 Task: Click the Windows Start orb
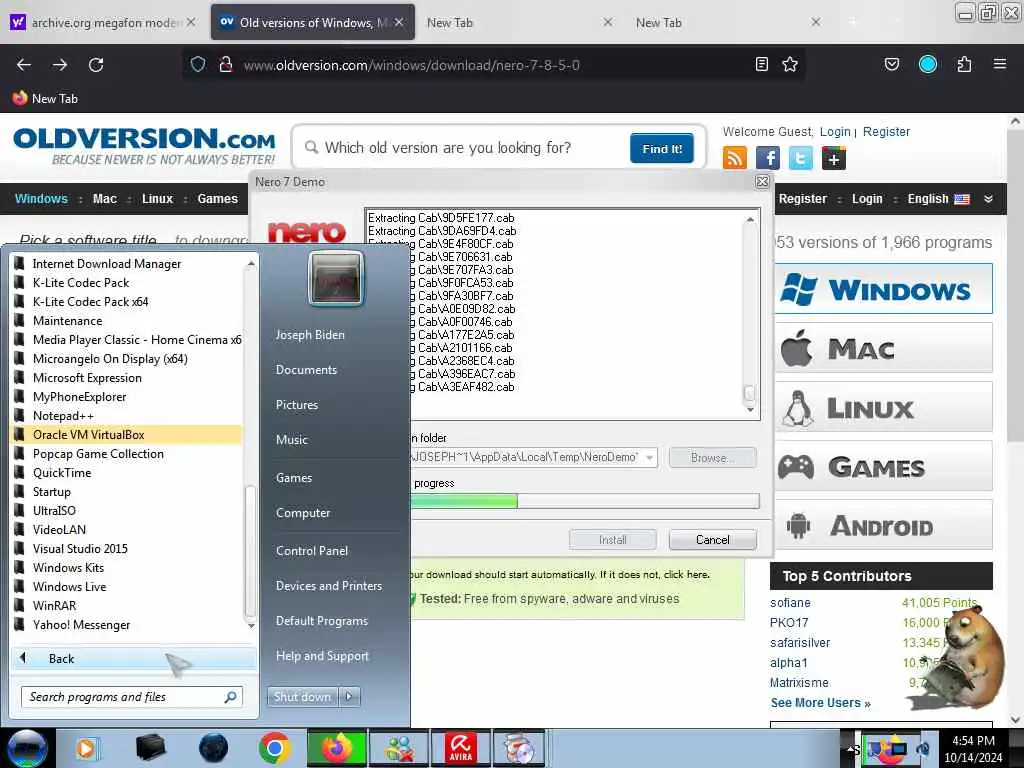(x=27, y=748)
